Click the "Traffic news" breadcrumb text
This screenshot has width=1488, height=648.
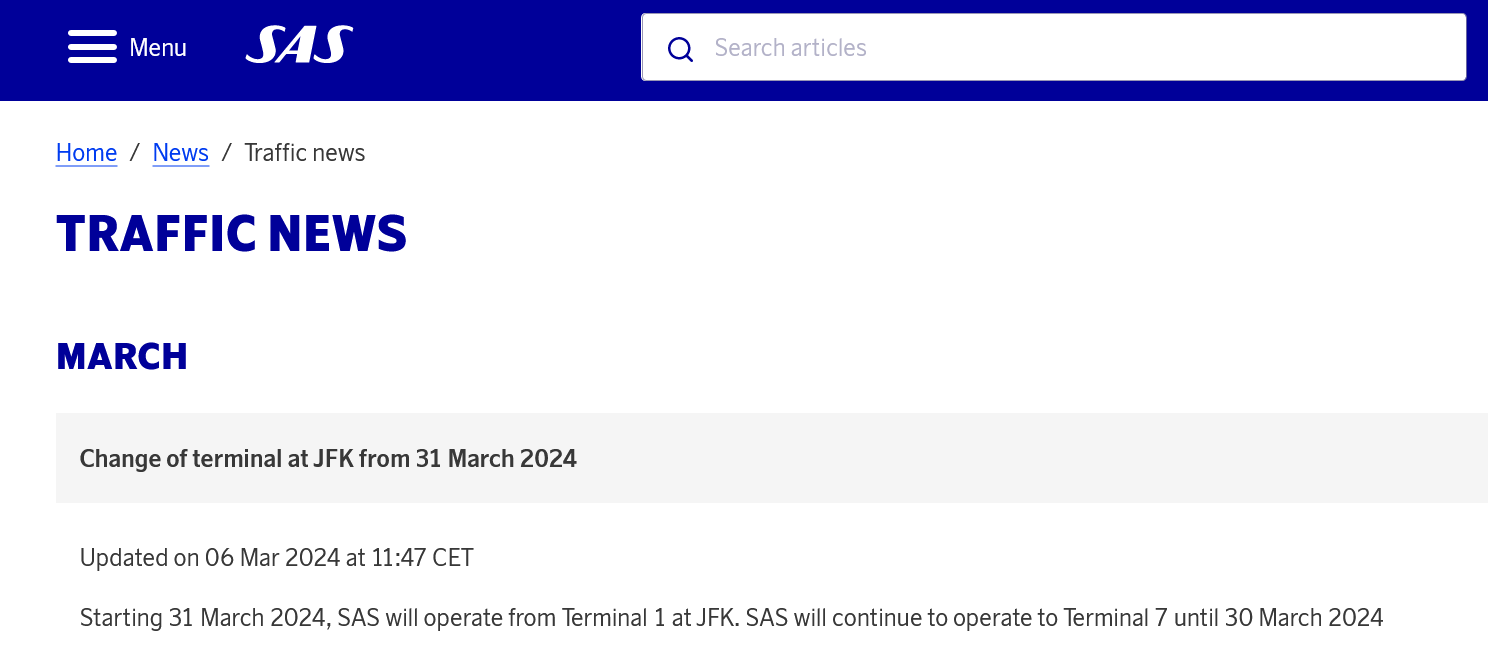tap(304, 153)
